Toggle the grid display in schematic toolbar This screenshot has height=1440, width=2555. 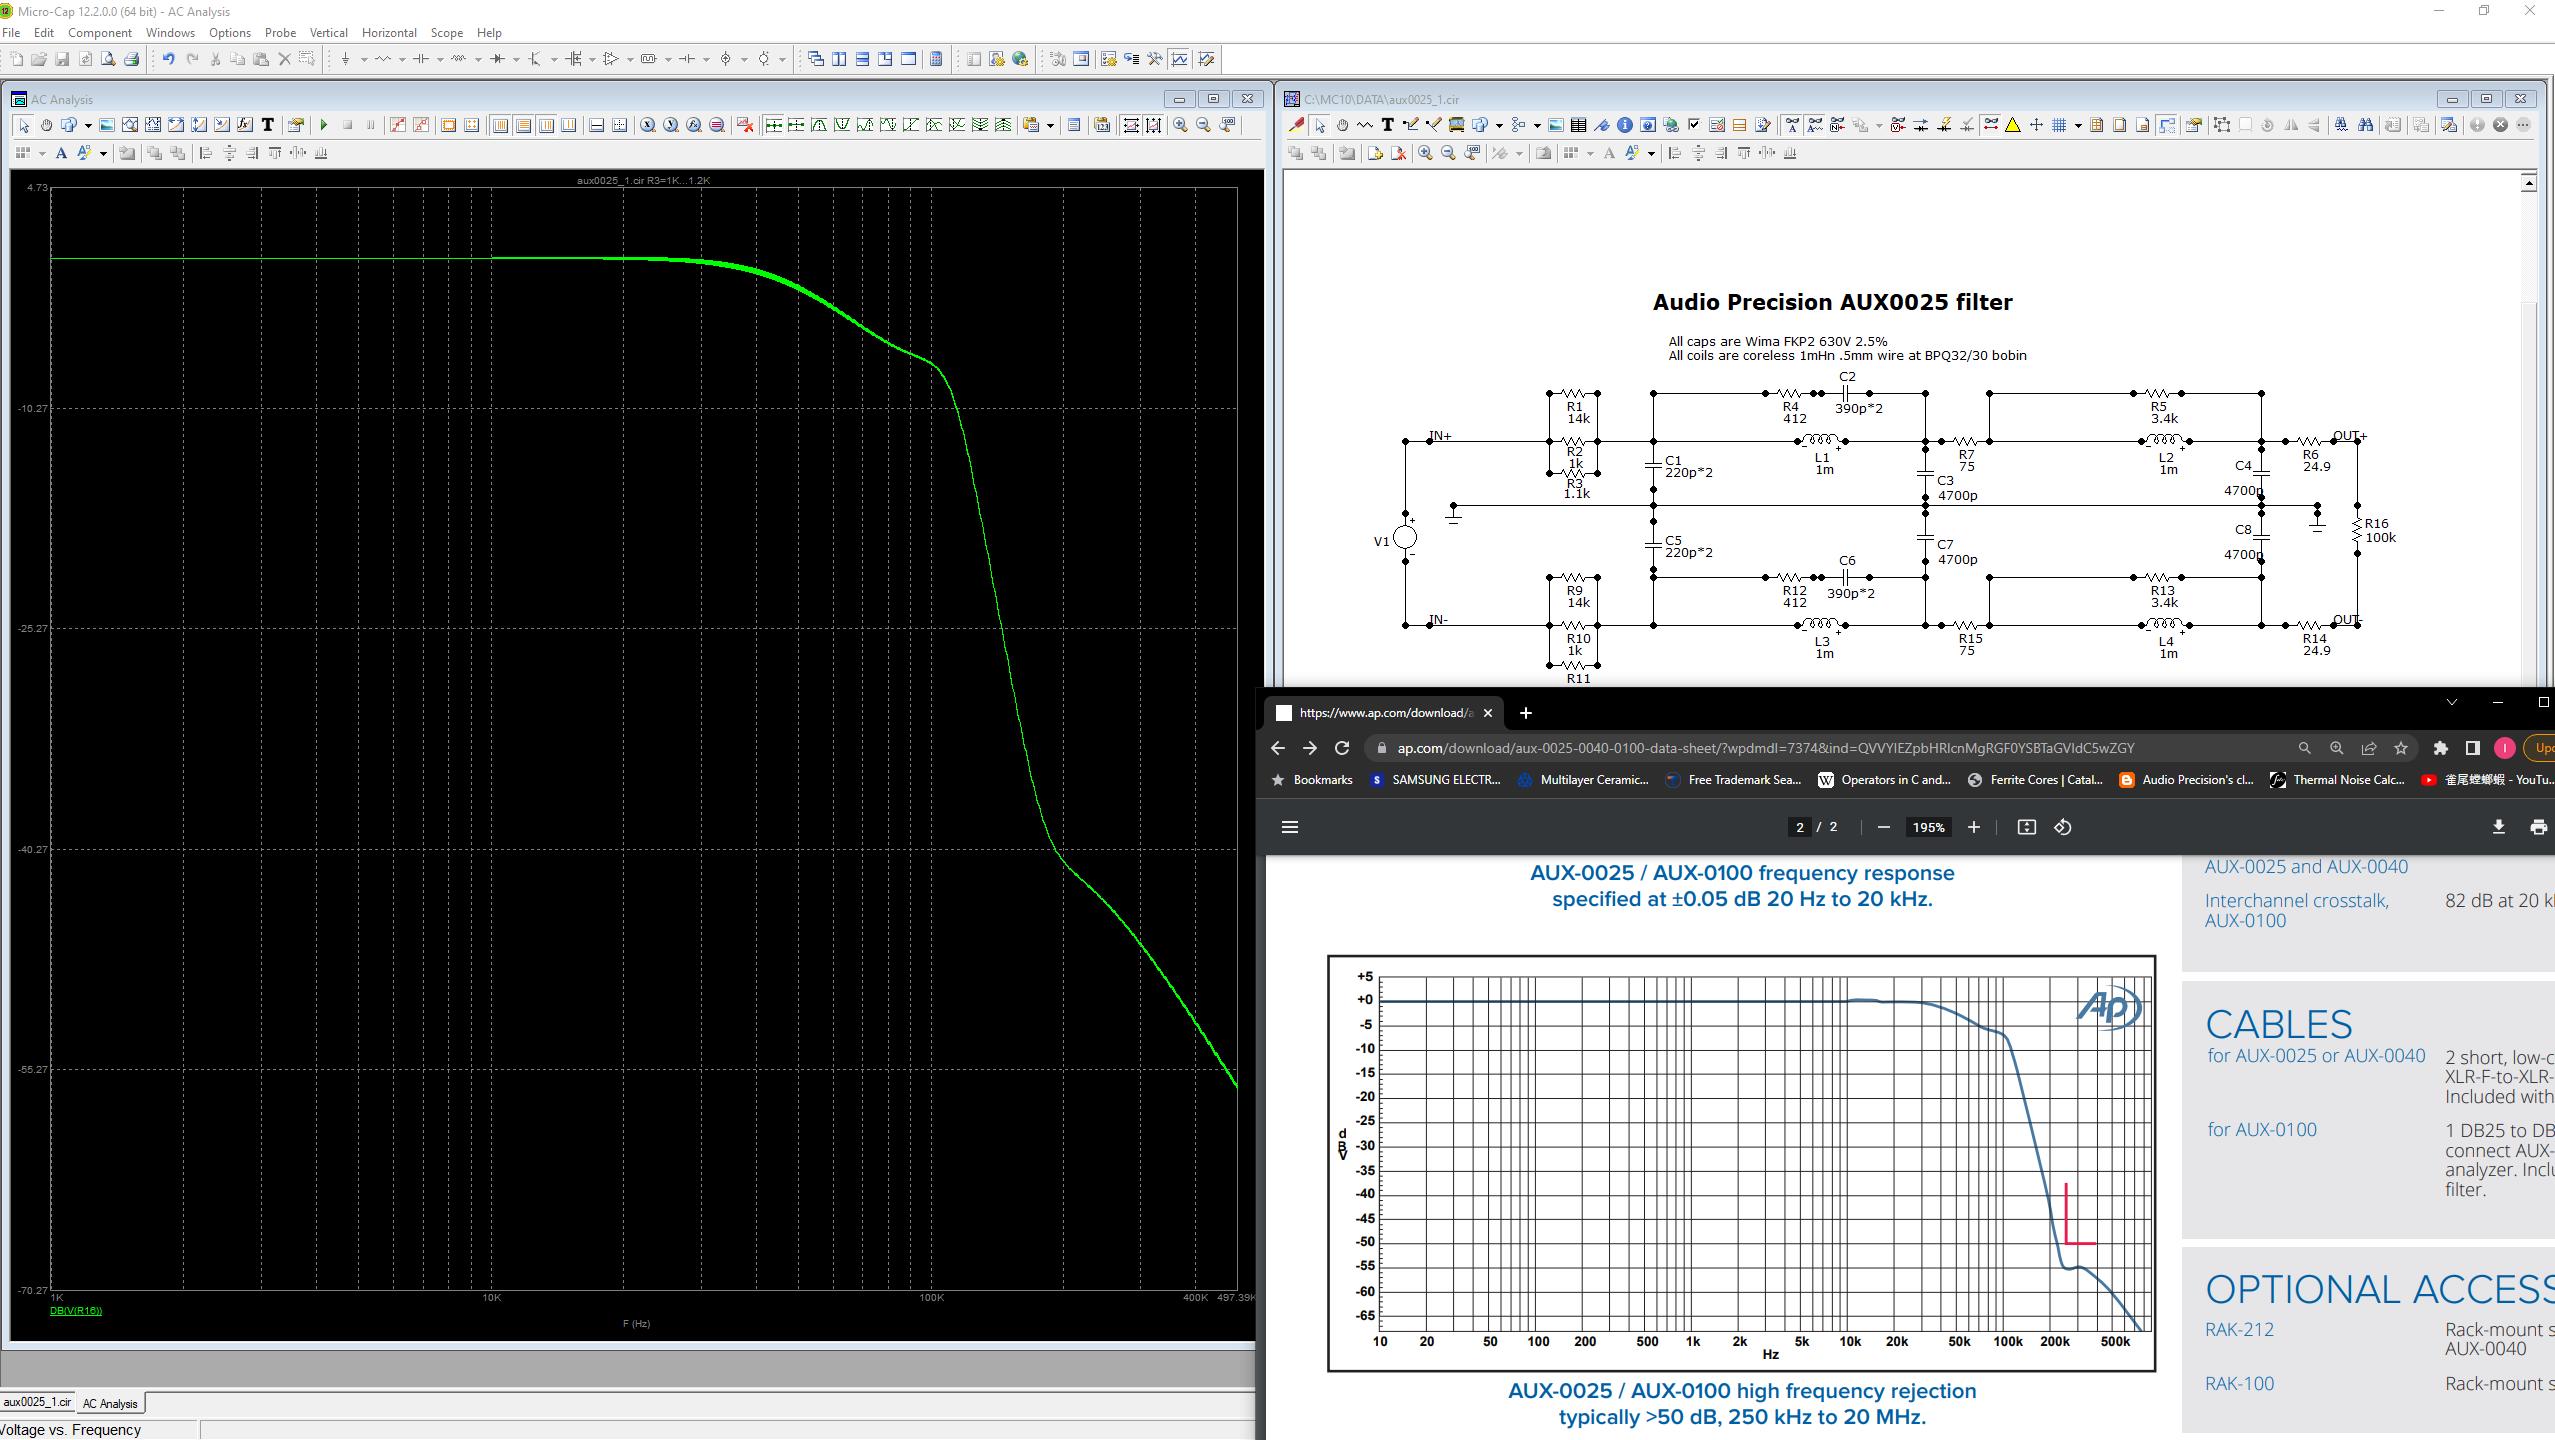pos(2059,125)
